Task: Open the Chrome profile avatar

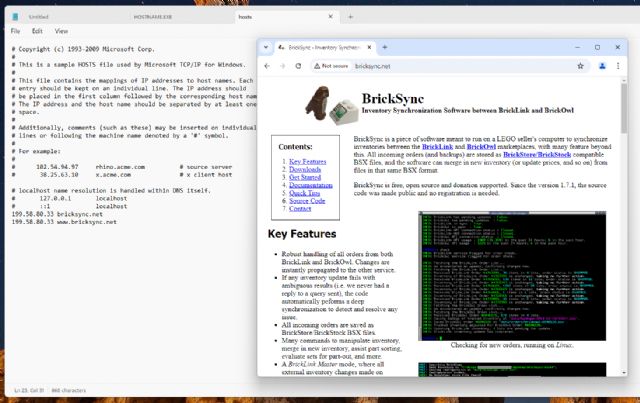Action: [x=603, y=65]
